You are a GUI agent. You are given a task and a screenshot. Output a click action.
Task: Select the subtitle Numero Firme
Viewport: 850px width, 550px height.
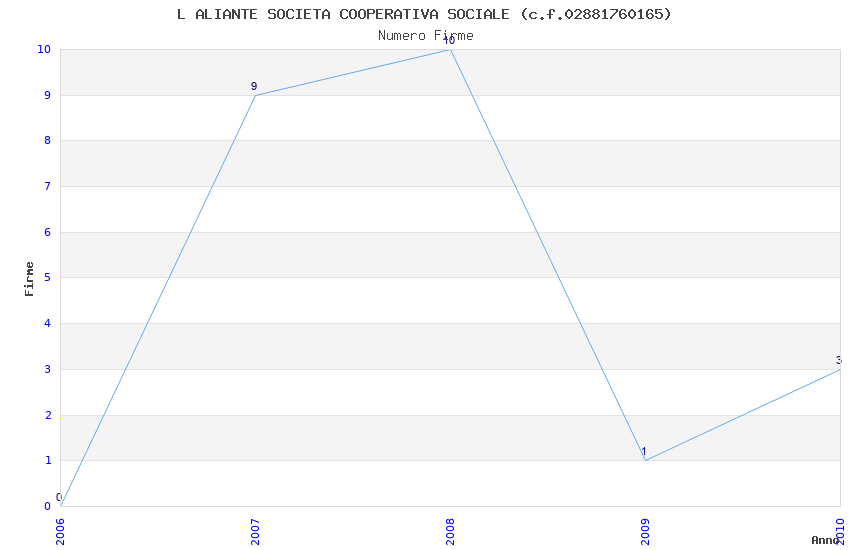[x=426, y=36]
